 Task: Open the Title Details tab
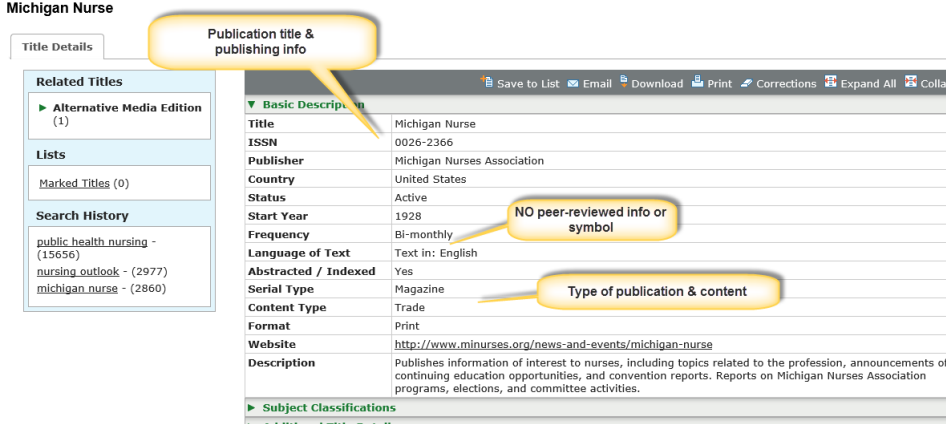pyautogui.click(x=57, y=47)
